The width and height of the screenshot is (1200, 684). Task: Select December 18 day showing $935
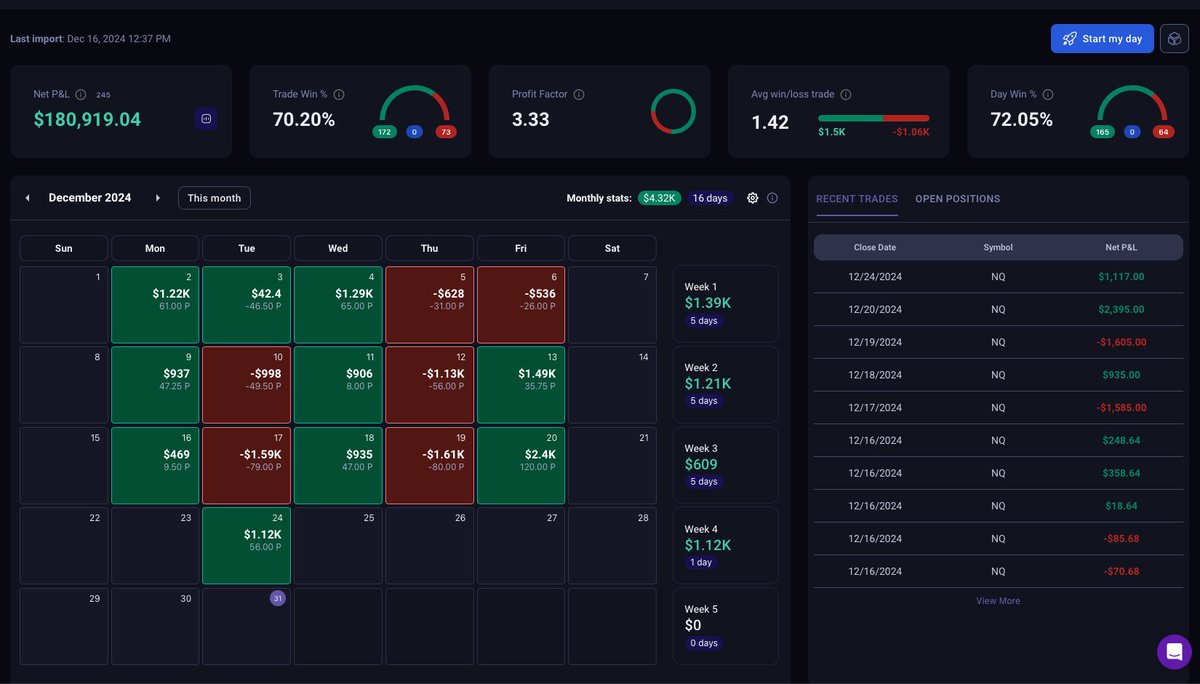(338, 466)
